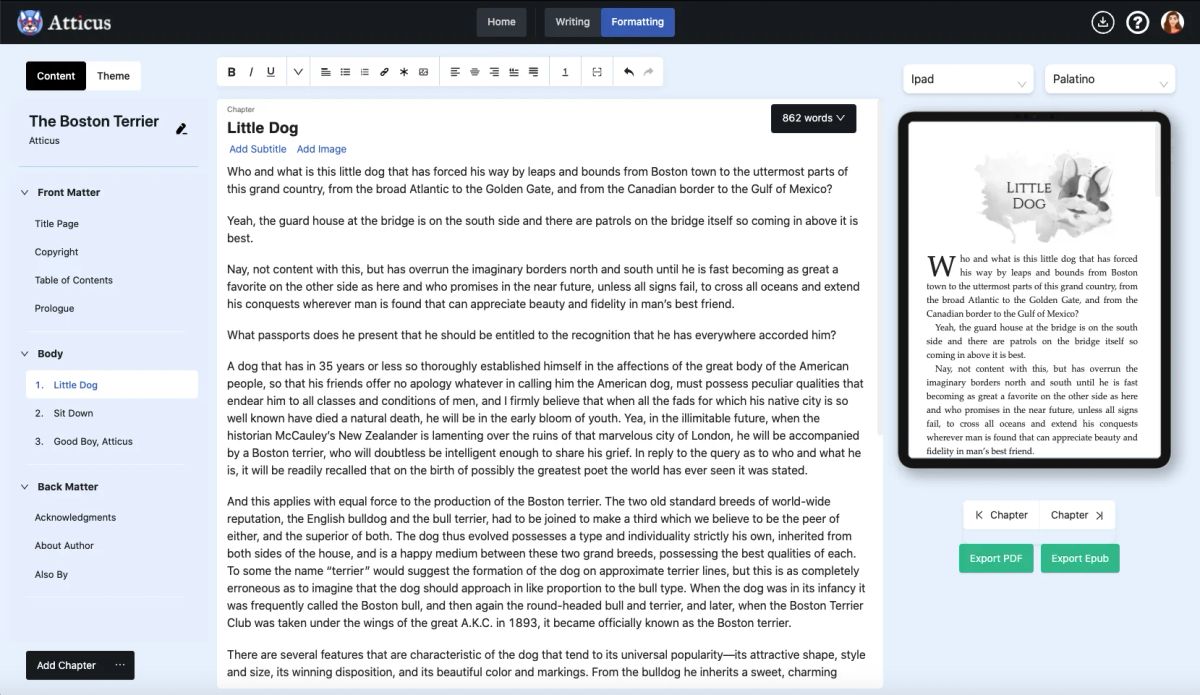The image size is (1200, 695).
Task: Switch to the Theme tab
Action: tap(114, 75)
